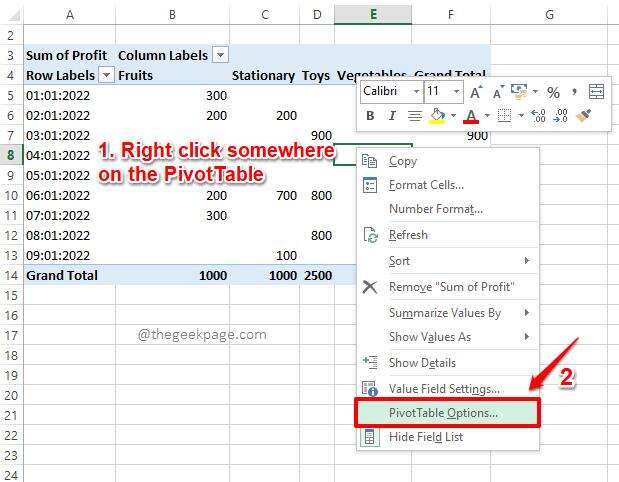Click the increase decimal icon

click(537, 116)
